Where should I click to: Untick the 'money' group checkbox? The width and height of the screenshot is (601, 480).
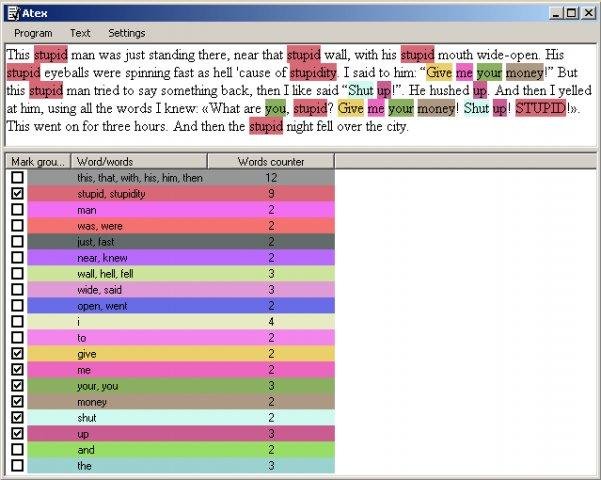pos(17,402)
